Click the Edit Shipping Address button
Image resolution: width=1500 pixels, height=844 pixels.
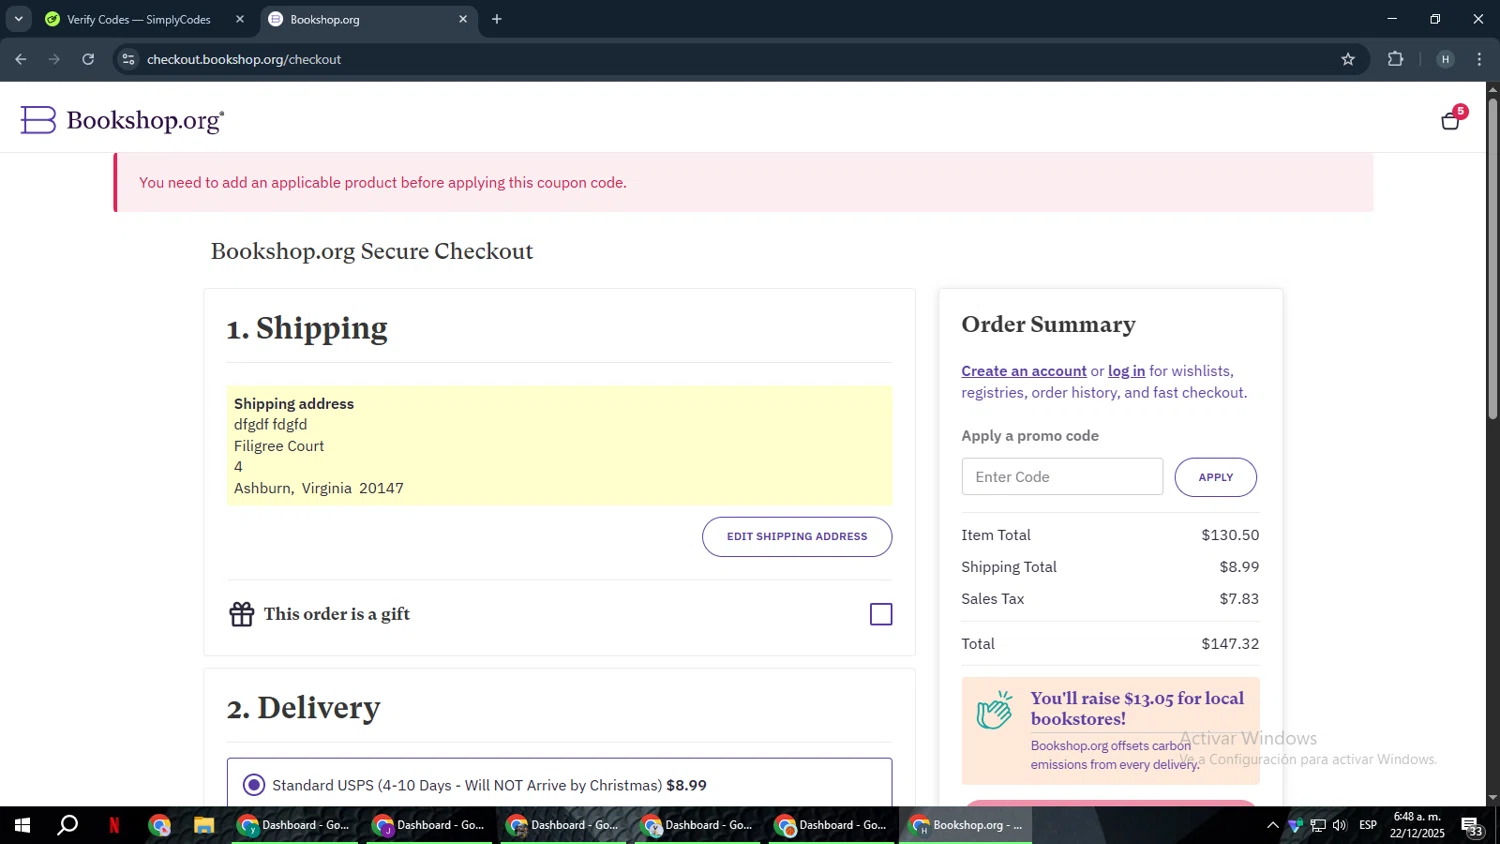click(x=797, y=536)
